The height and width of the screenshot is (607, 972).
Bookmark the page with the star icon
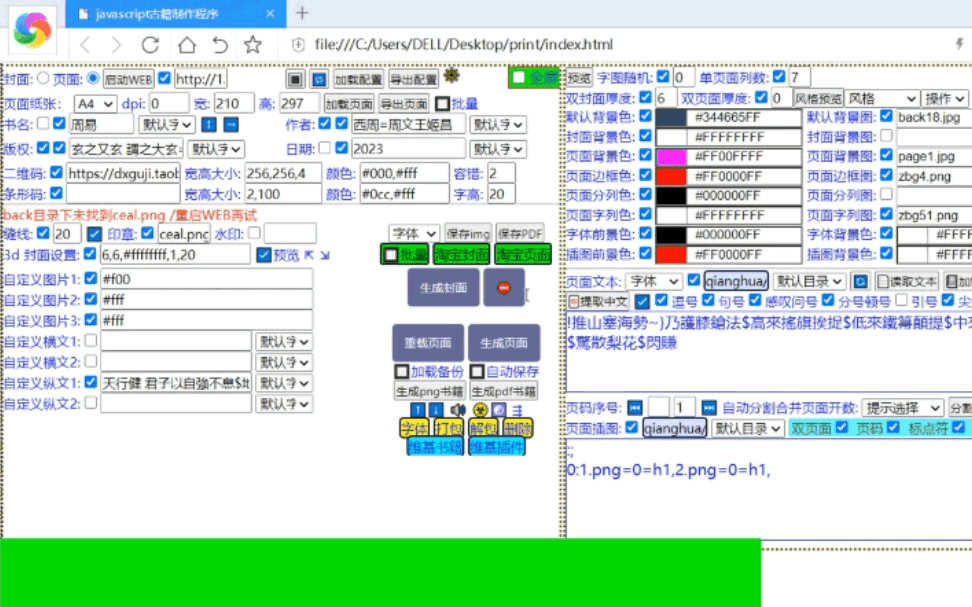[x=253, y=45]
